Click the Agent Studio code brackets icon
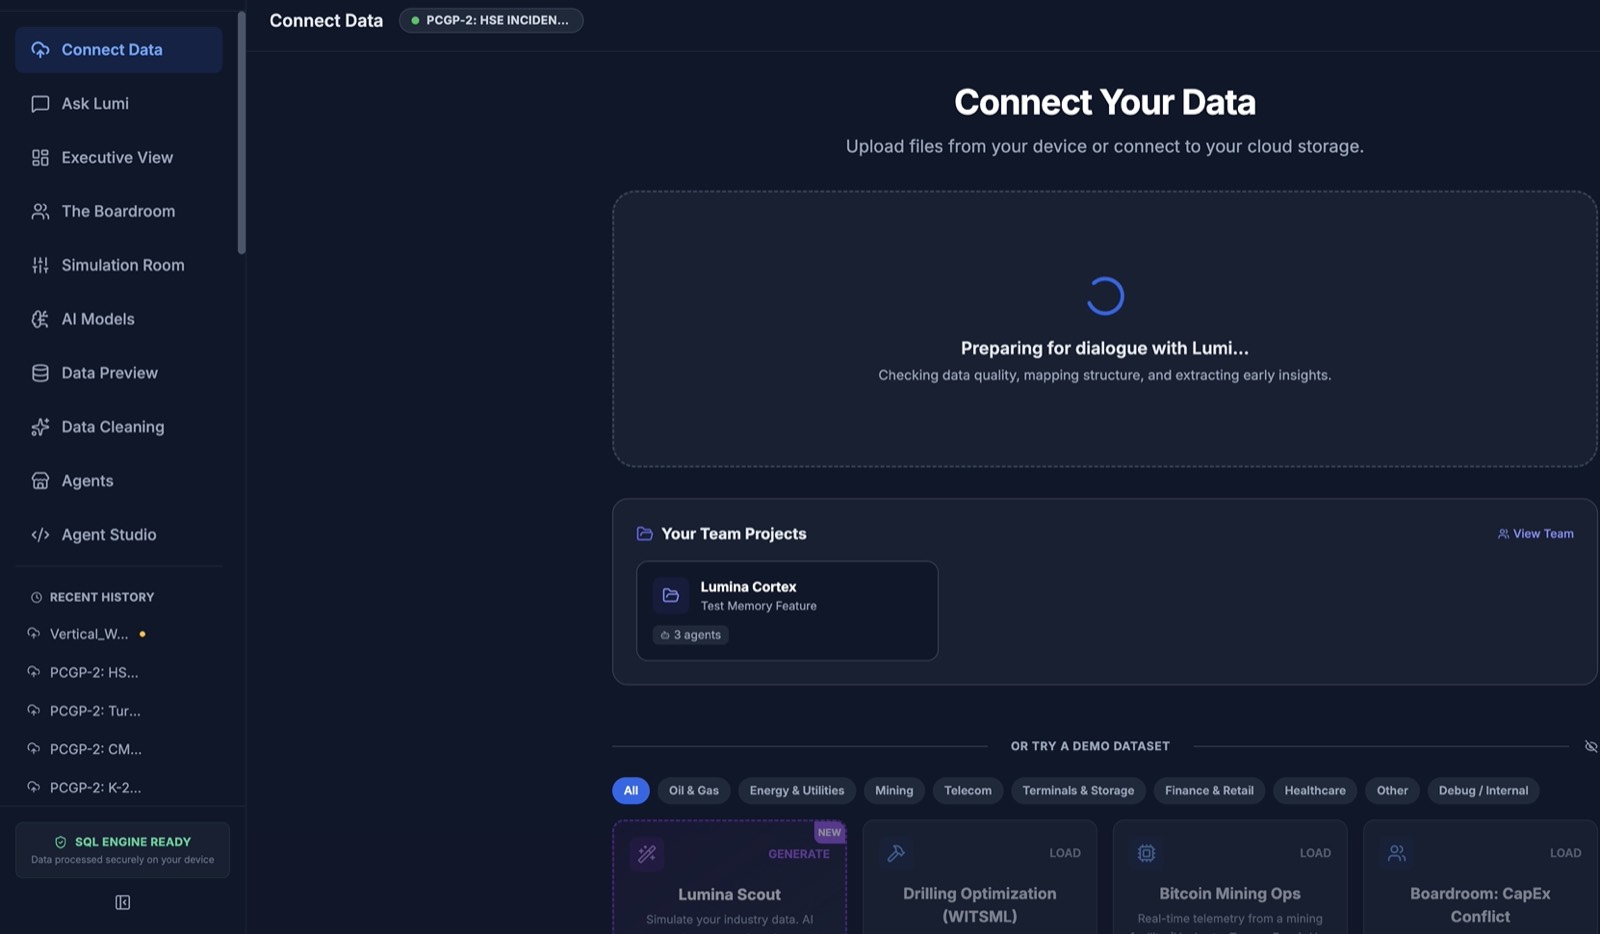The image size is (1600, 934). pos(40,535)
